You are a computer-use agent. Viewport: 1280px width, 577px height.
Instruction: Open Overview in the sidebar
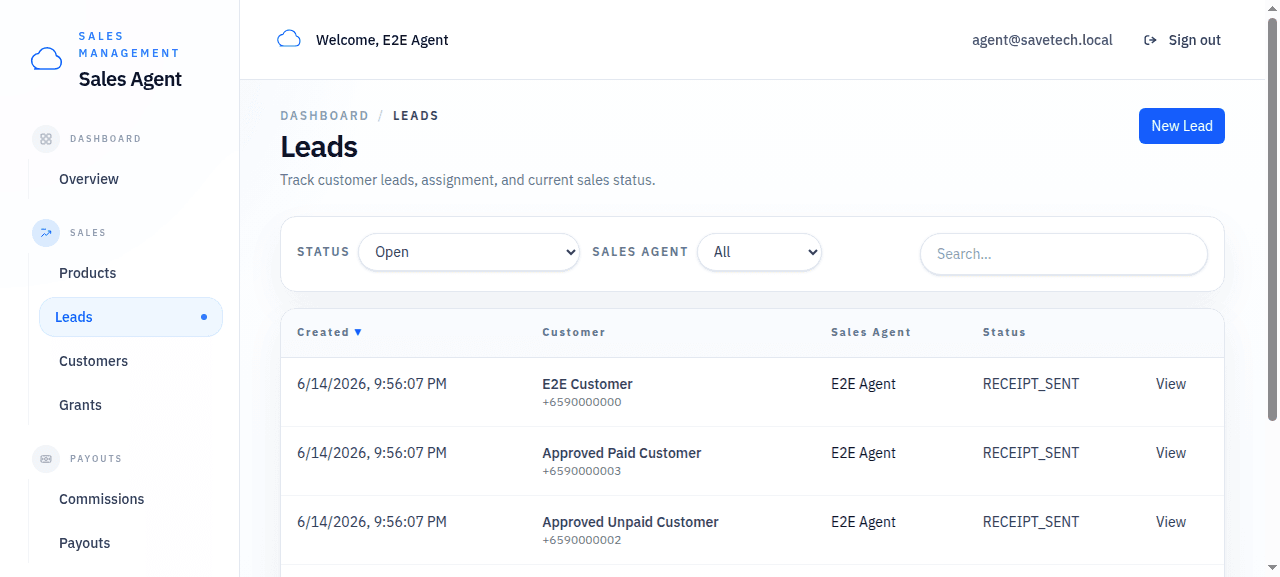pyautogui.click(x=89, y=179)
